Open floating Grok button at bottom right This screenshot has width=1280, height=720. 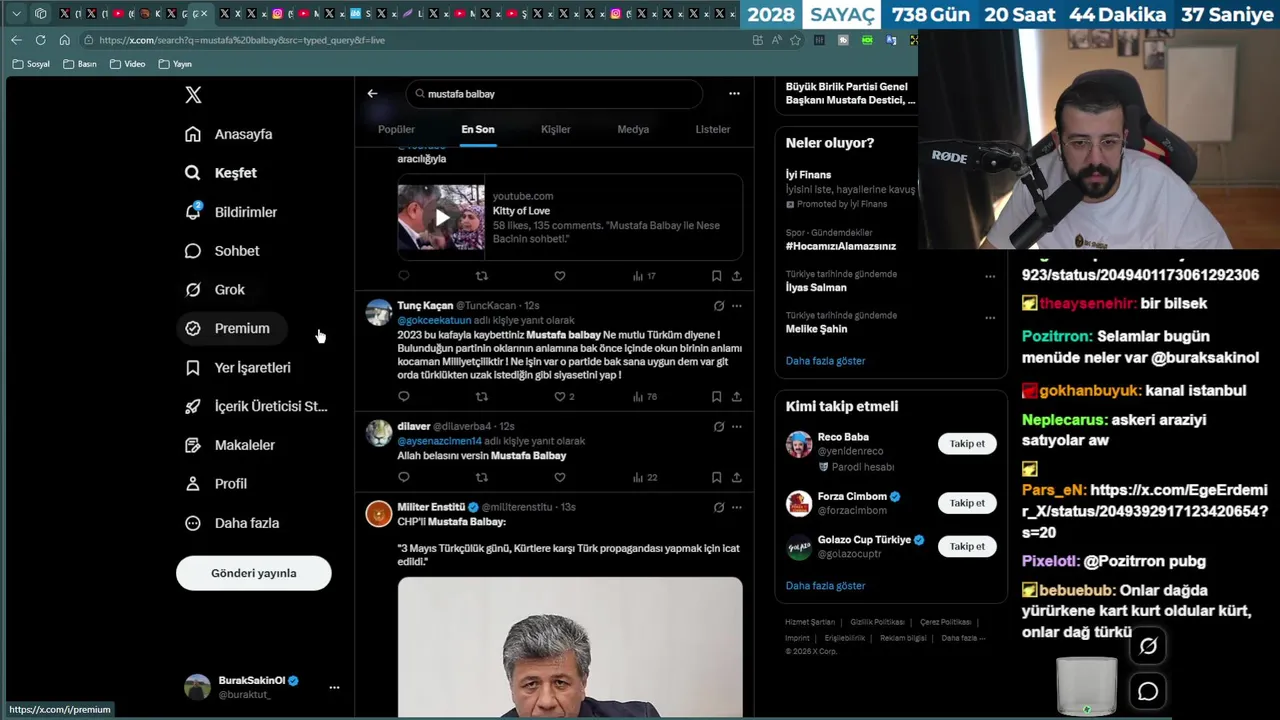click(x=1148, y=647)
